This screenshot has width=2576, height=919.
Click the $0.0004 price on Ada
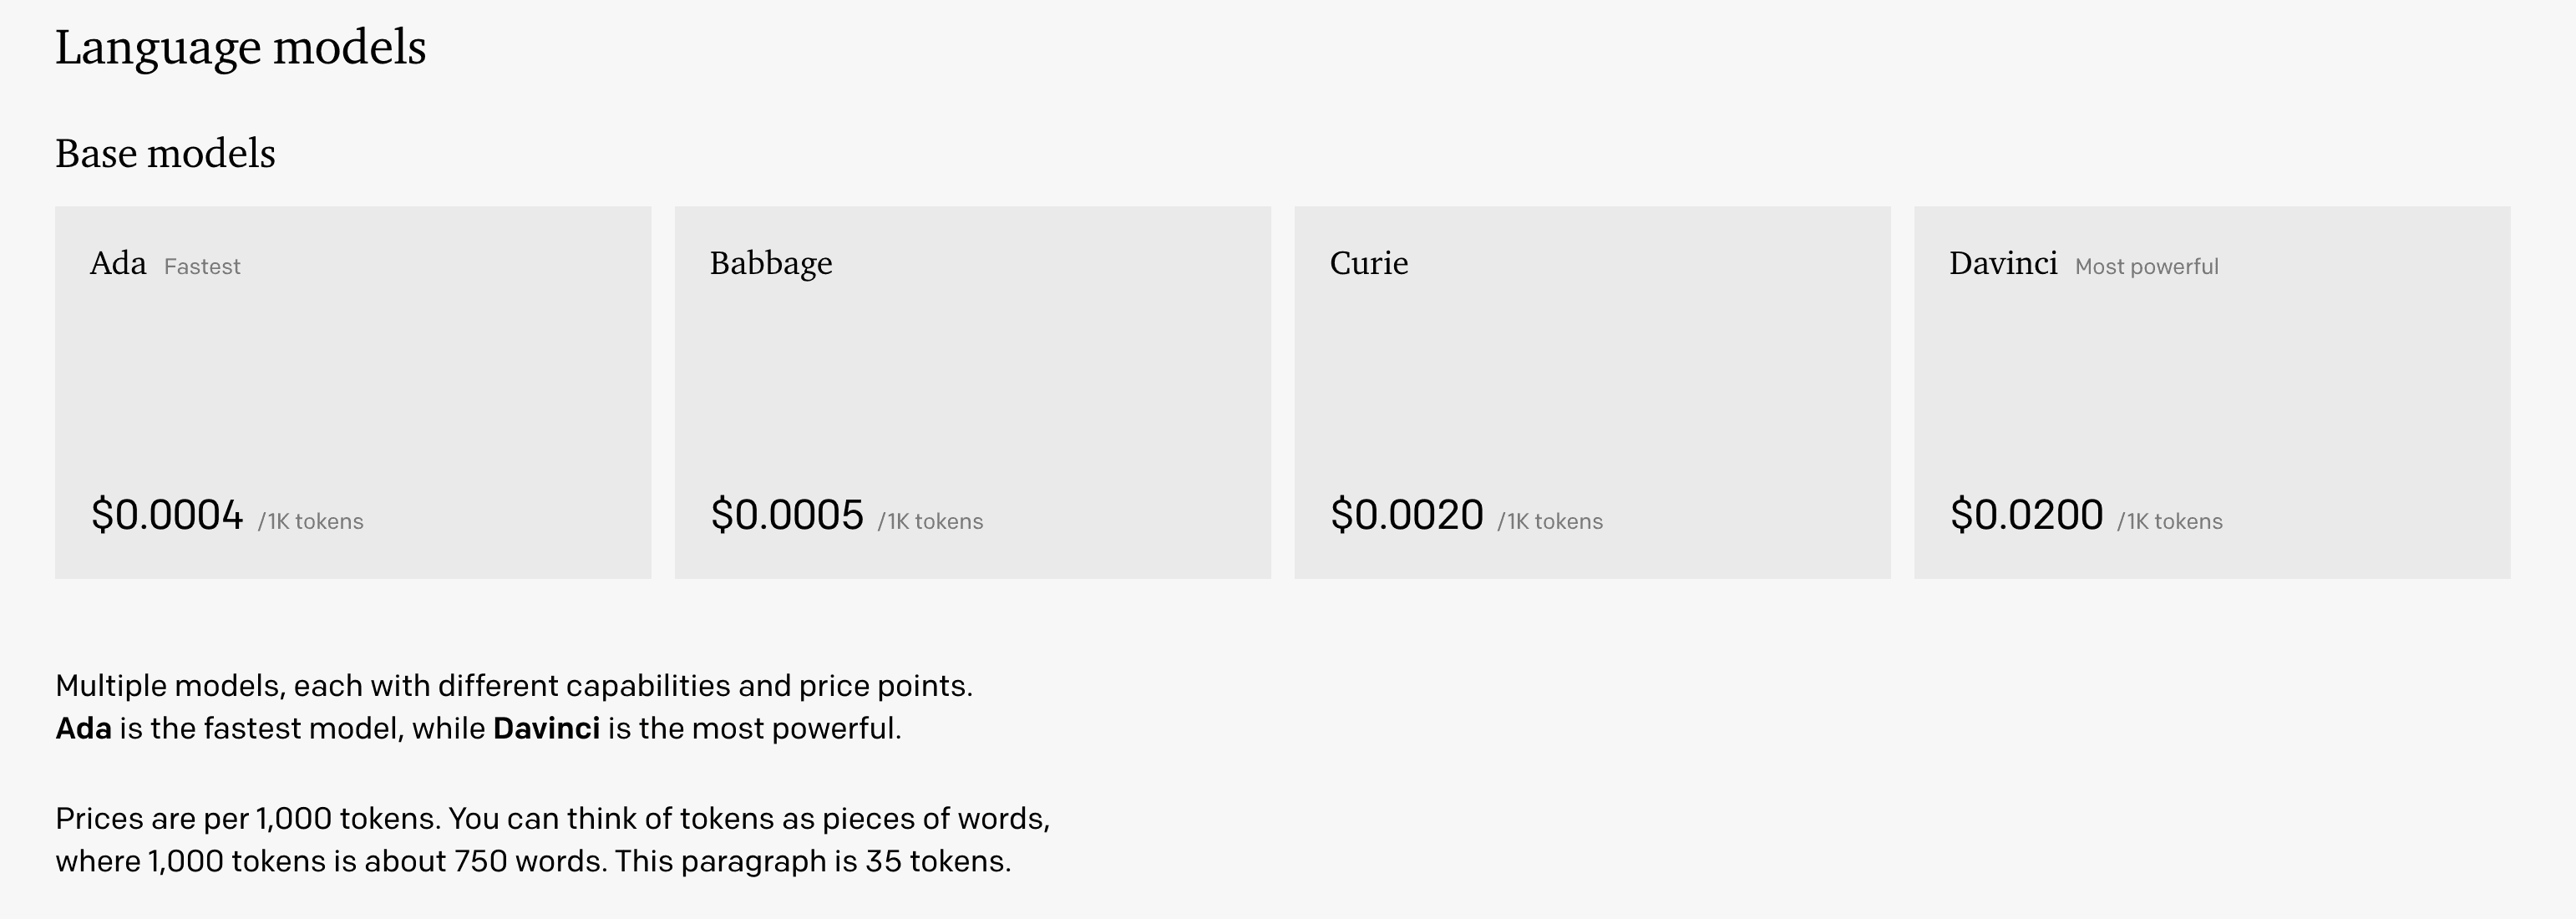pyautogui.click(x=167, y=515)
